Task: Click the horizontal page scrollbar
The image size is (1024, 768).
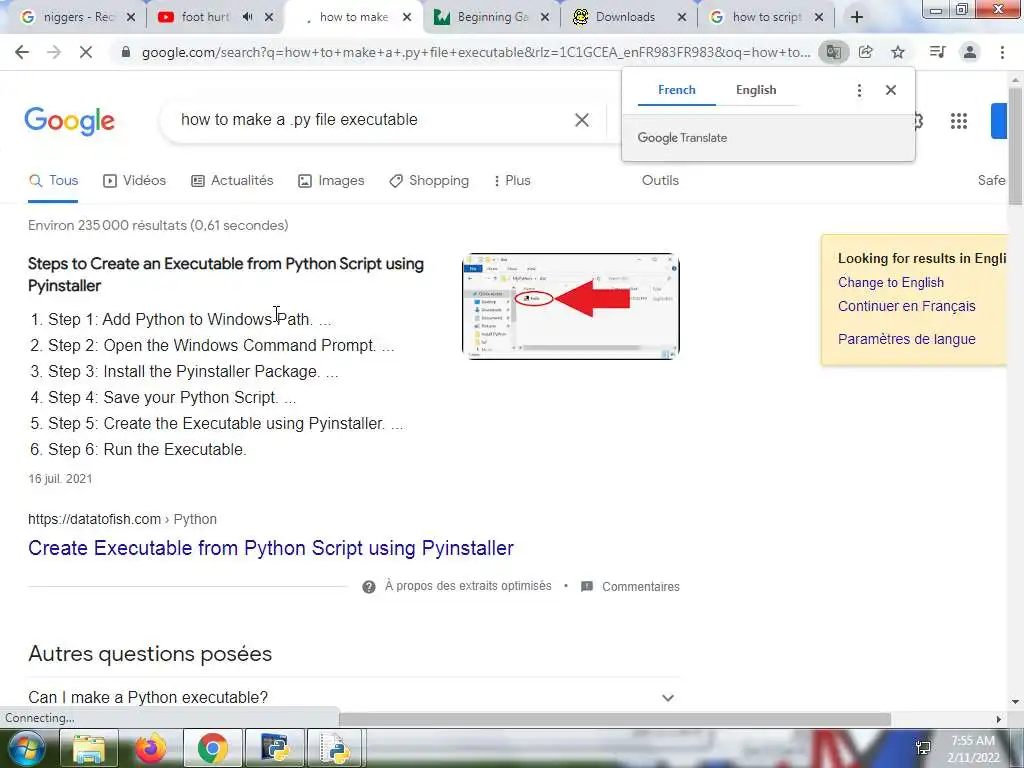Action: pyautogui.click(x=615, y=719)
